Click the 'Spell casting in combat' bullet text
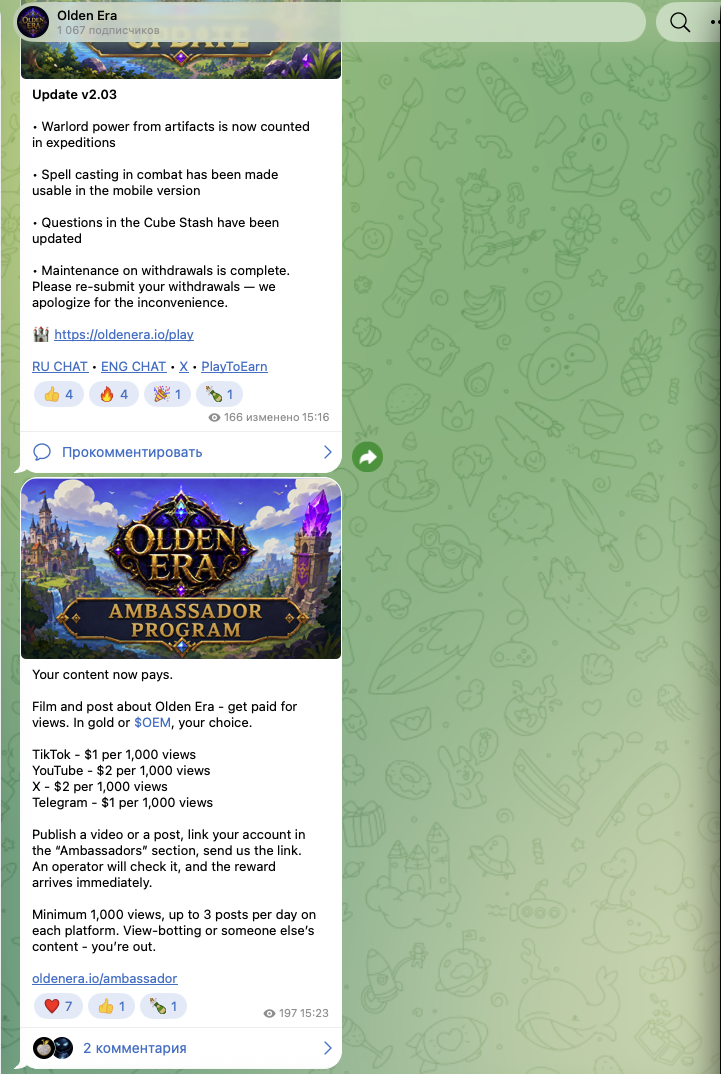The height and width of the screenshot is (1074, 721). point(155,183)
